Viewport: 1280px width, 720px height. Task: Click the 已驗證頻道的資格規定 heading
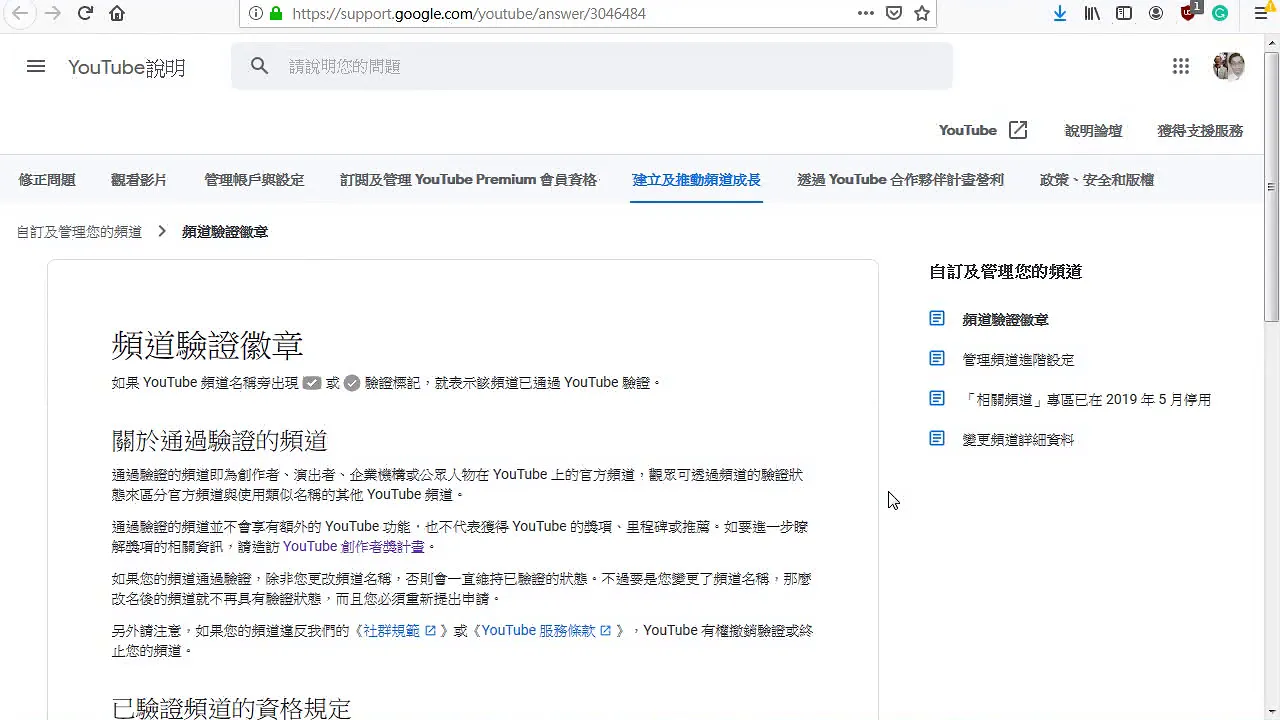click(231, 708)
